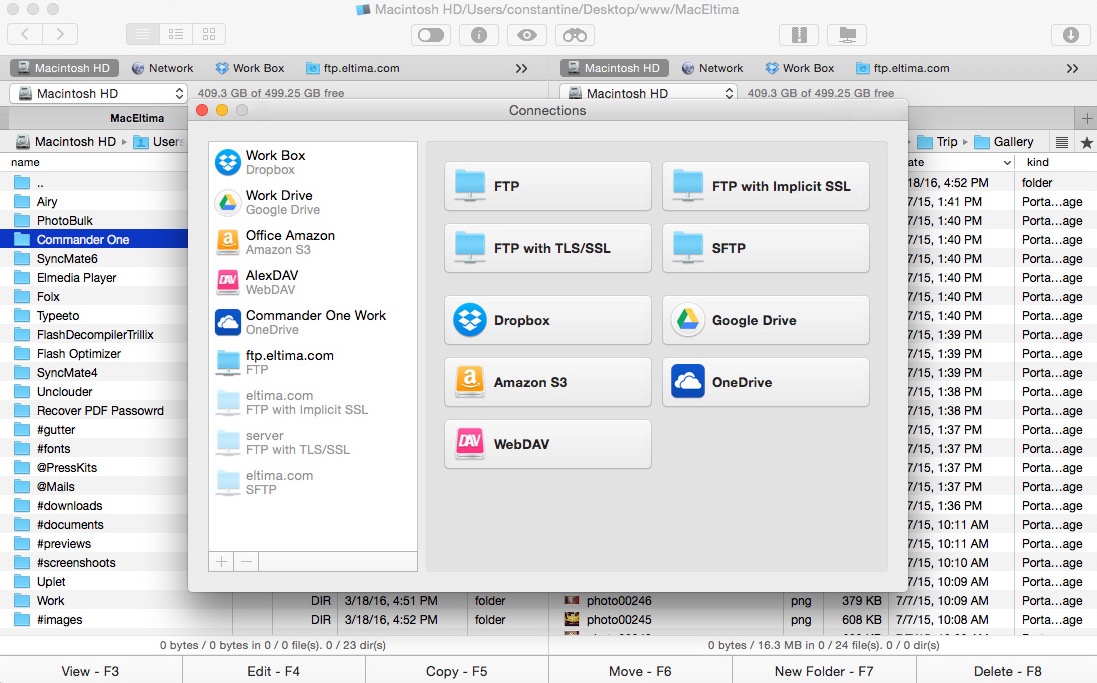1097x683 pixels.
Task: Go back with the left arrow button
Action: coord(25,34)
